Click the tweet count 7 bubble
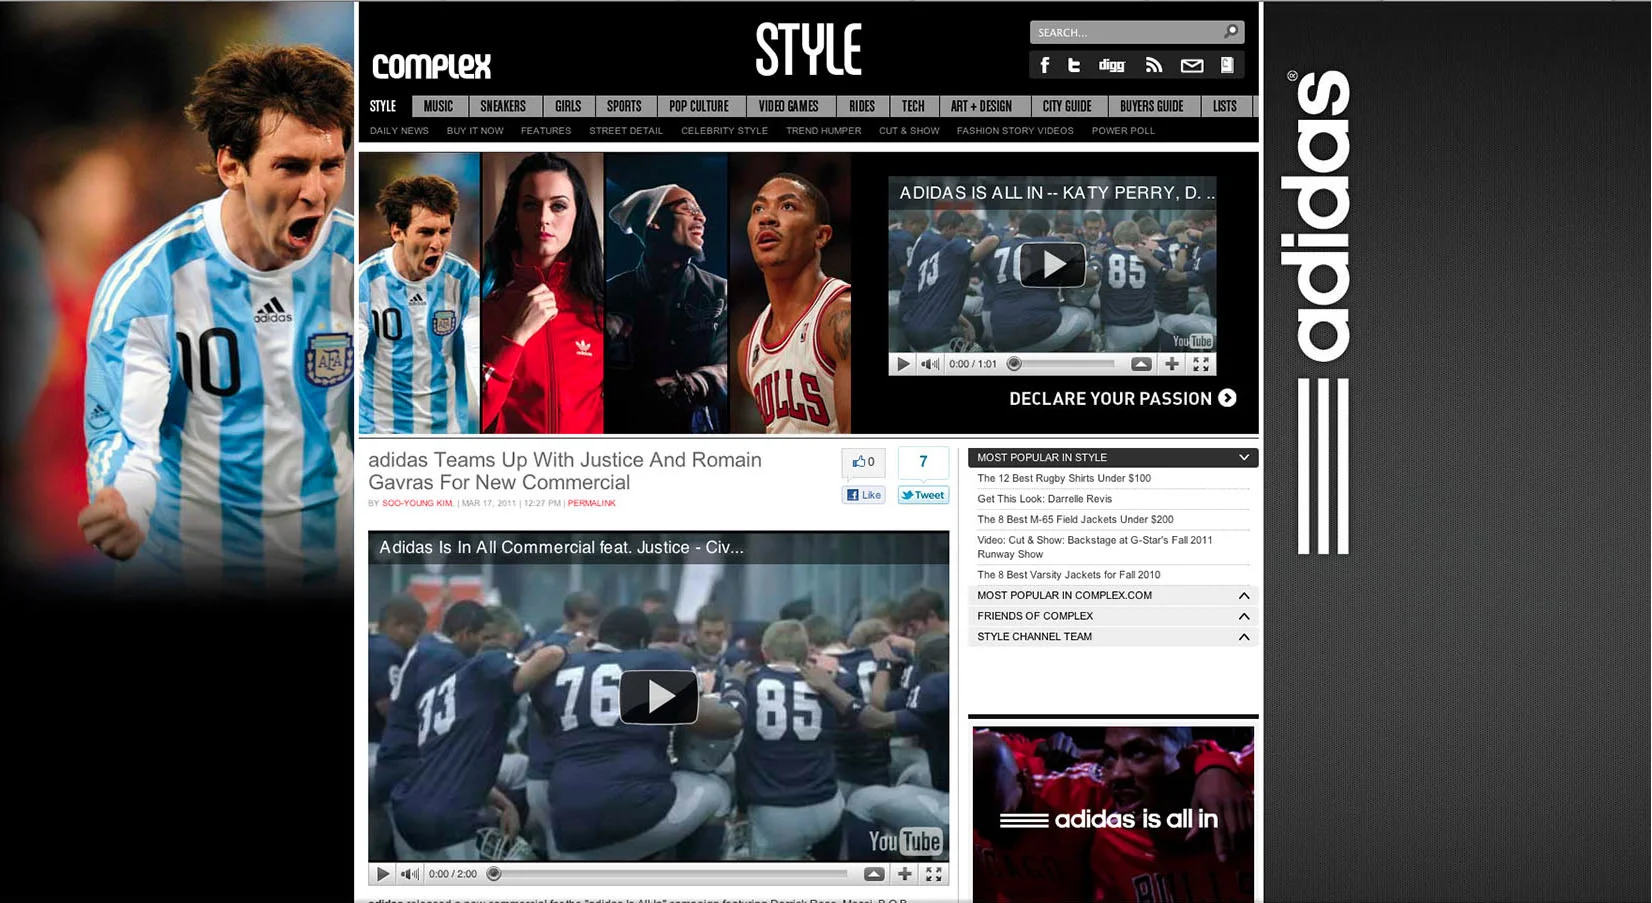Screen dimensions: 1652x903 click(x=923, y=462)
